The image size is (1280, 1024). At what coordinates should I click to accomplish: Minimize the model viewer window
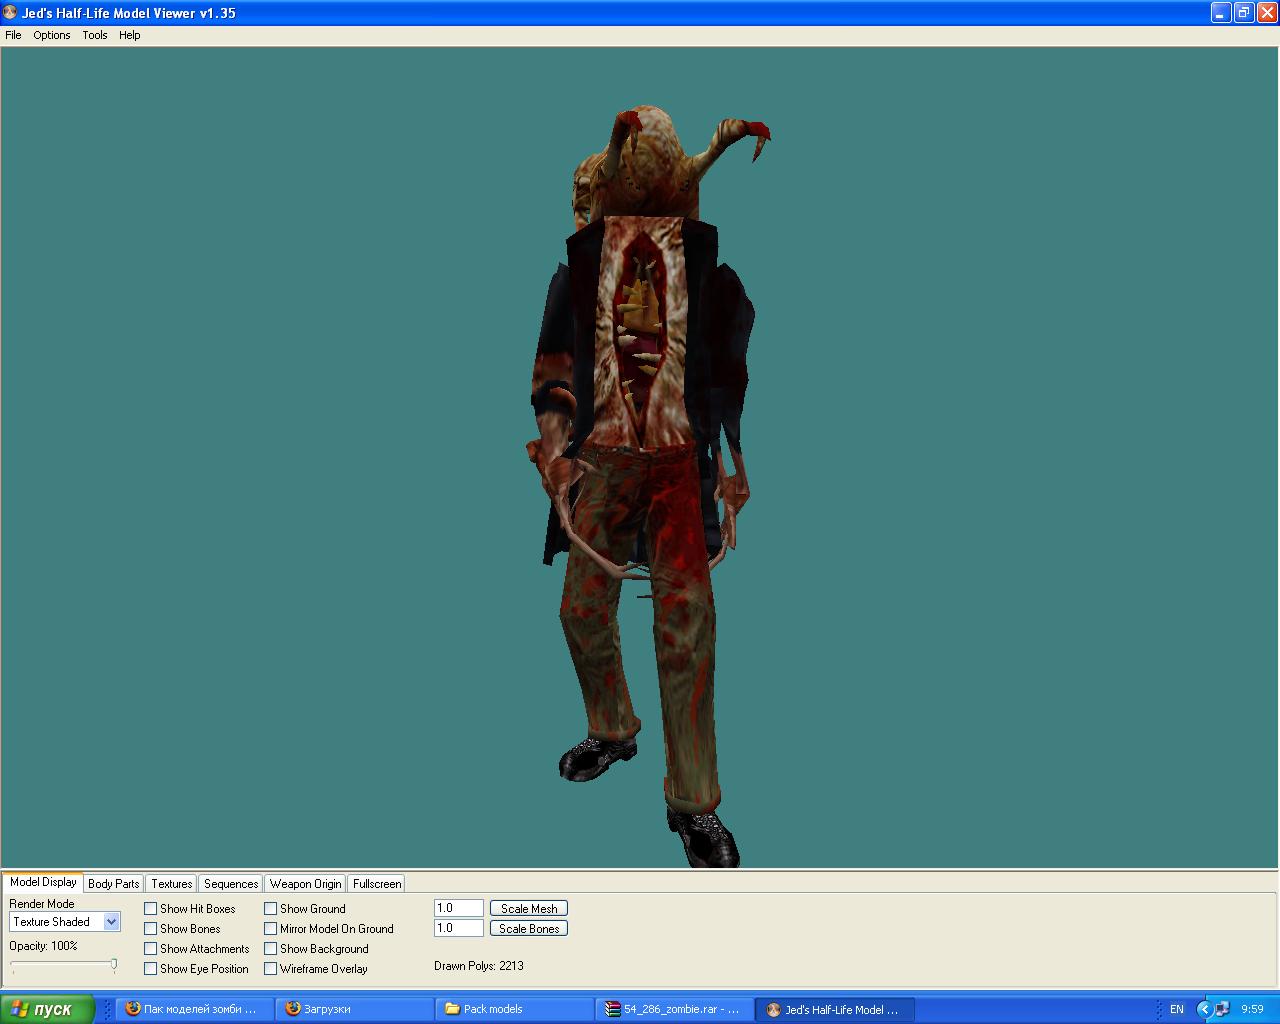(1221, 13)
